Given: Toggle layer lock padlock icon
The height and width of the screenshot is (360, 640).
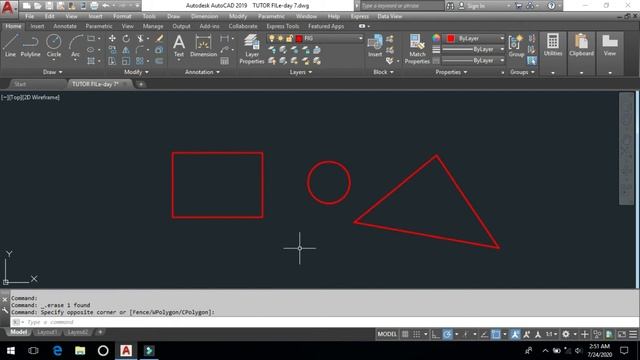Looking at the screenshot, I should [289, 38].
